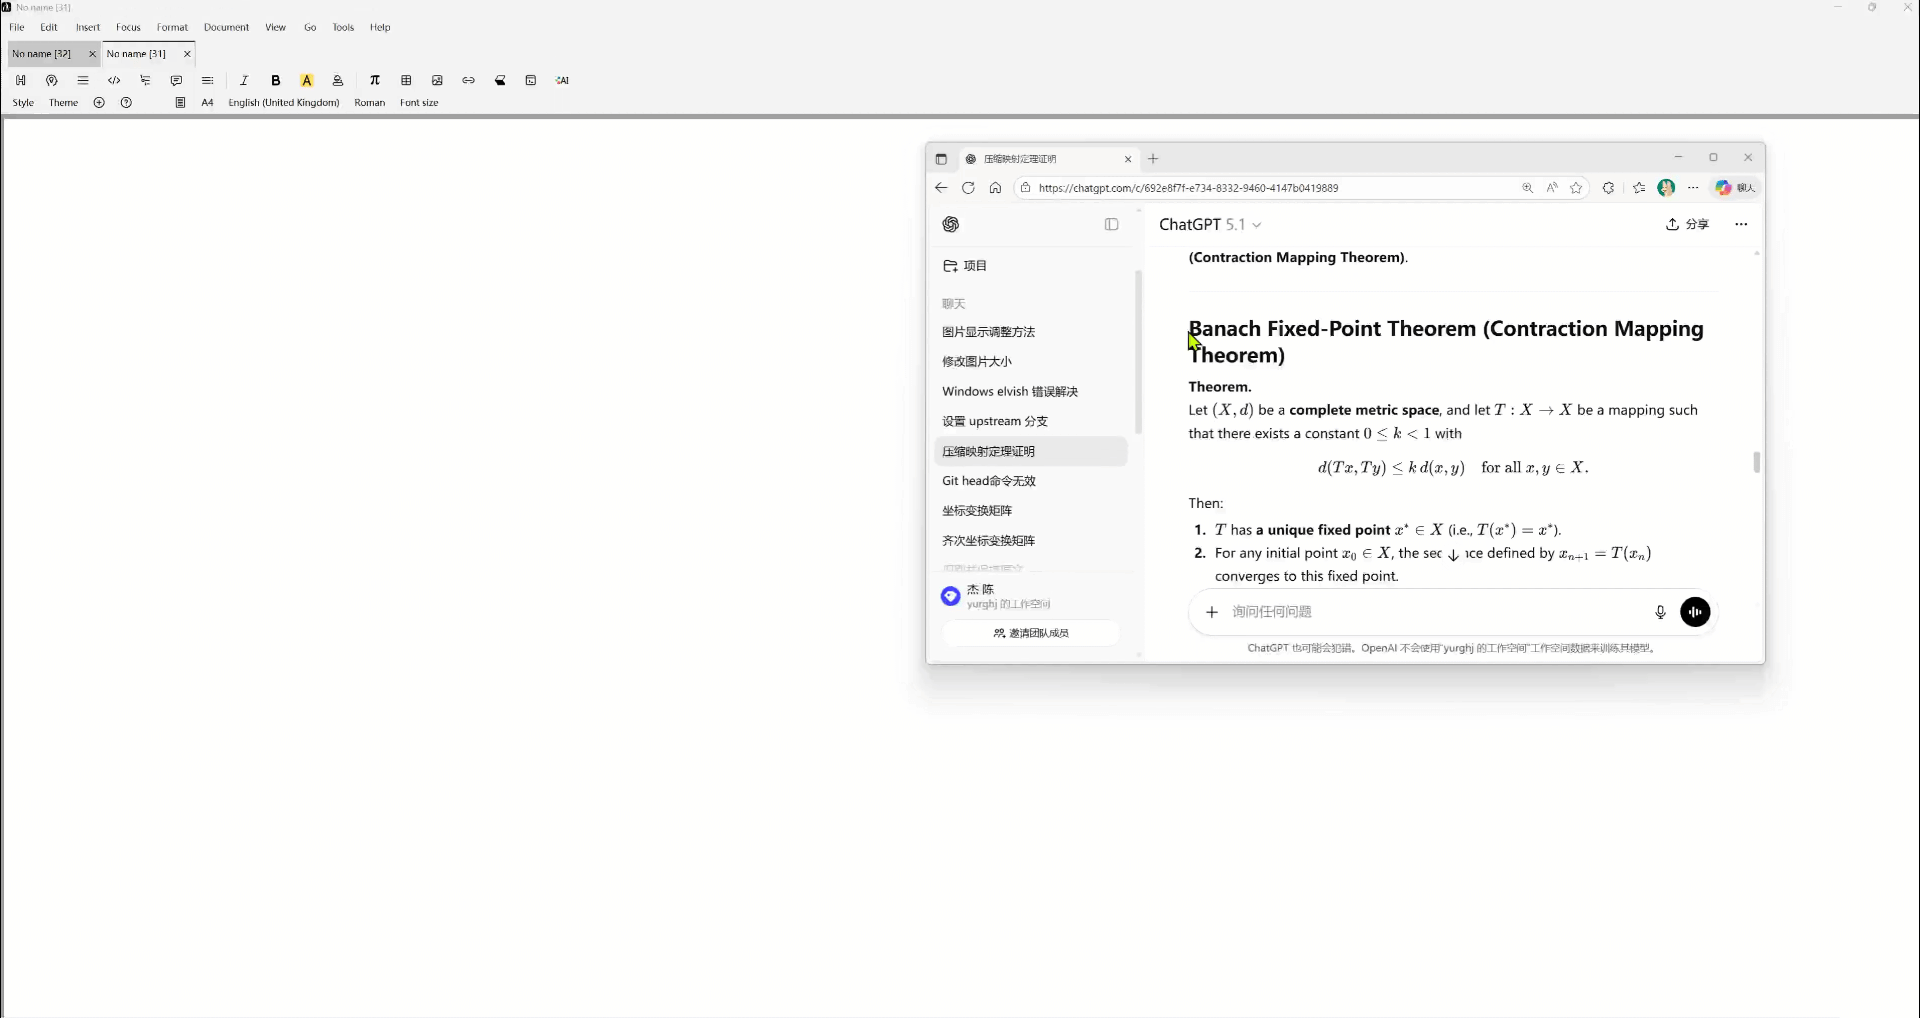Toggle the ChatGPT sidebar panel
1920x1018 pixels.
(1111, 225)
